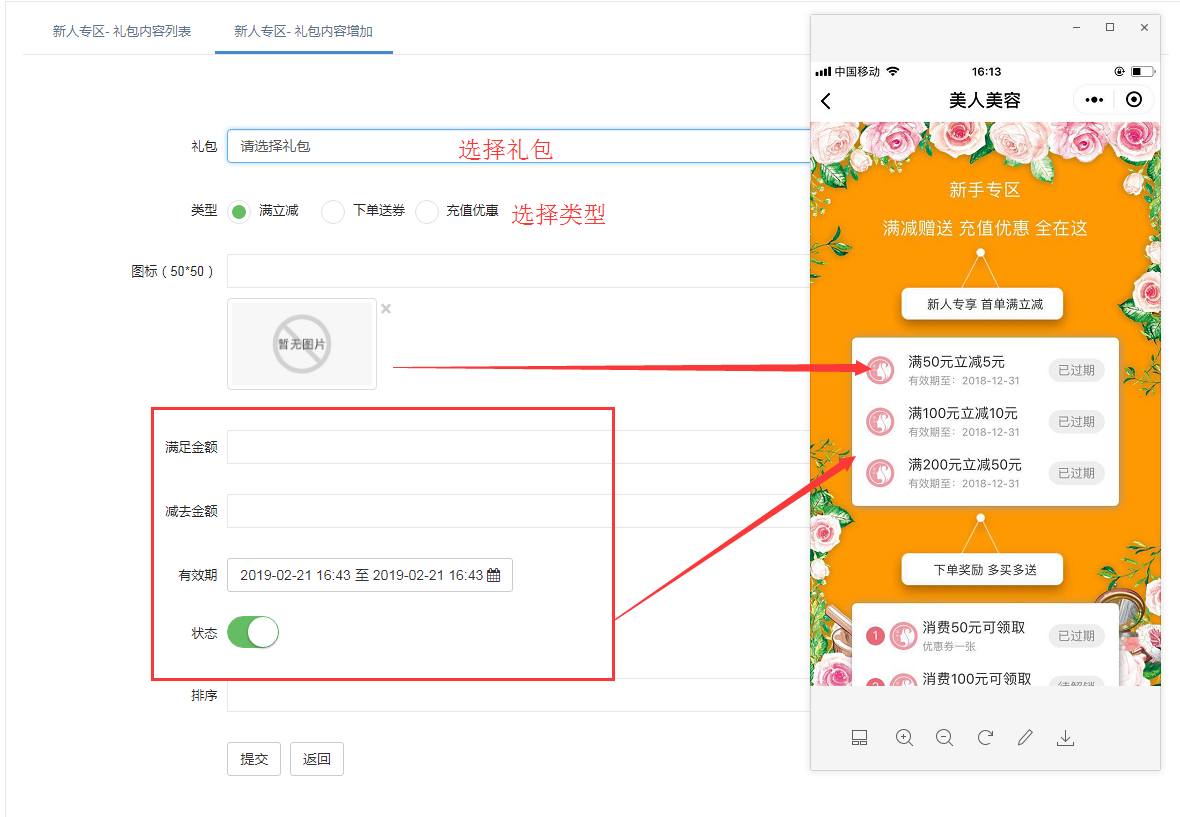1180x817 pixels.
Task: Download image with the download icon
Action: tap(1065, 738)
